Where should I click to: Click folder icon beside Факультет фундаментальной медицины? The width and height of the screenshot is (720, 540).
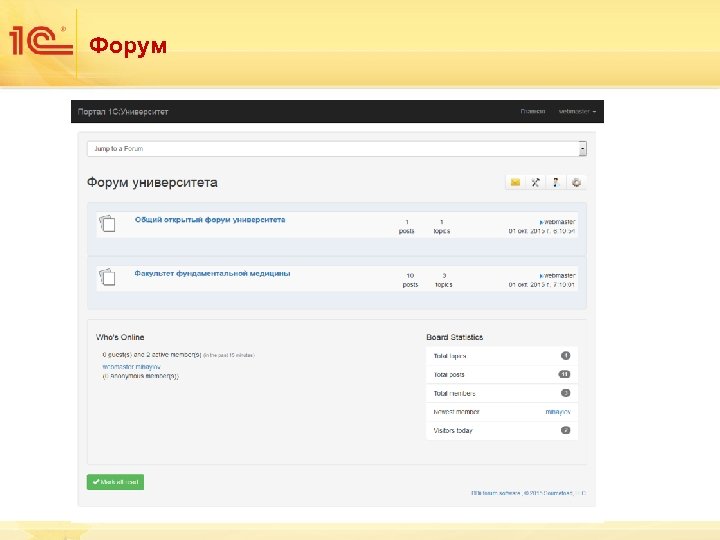(107, 277)
